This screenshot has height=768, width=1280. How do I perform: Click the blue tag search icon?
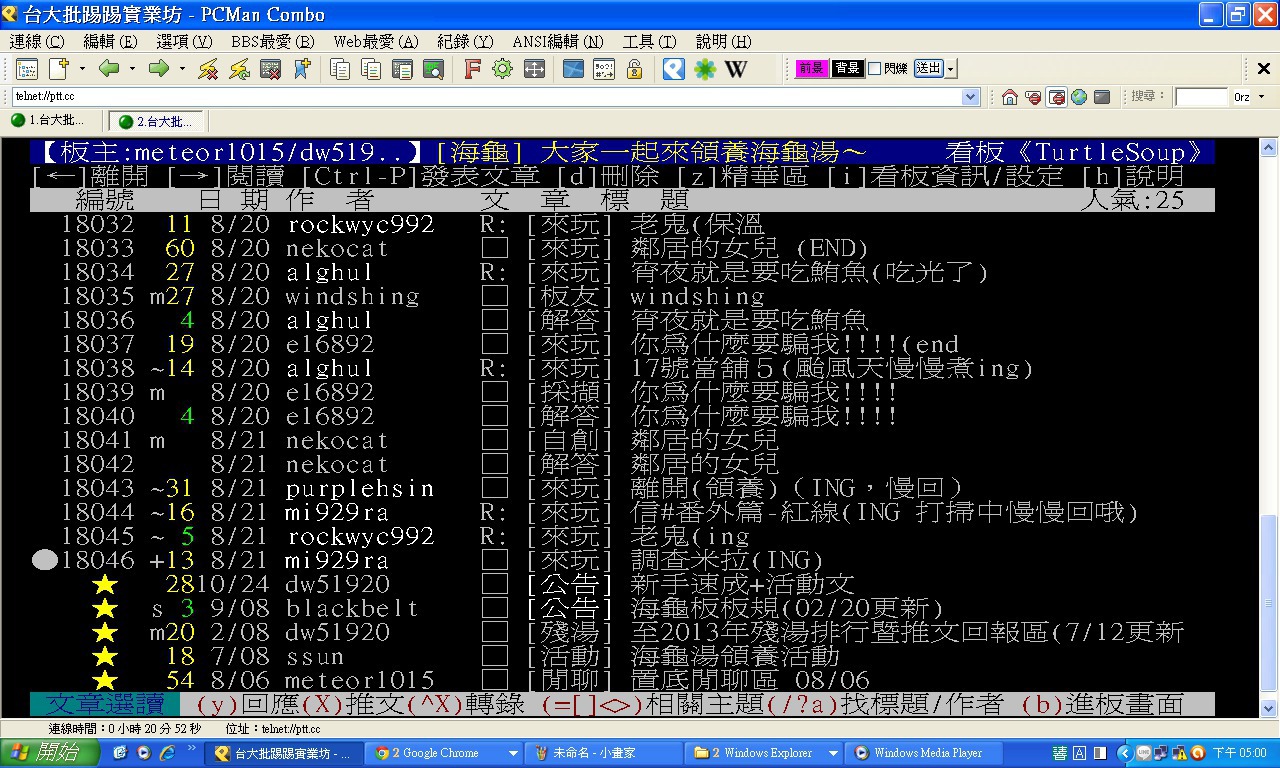674,69
